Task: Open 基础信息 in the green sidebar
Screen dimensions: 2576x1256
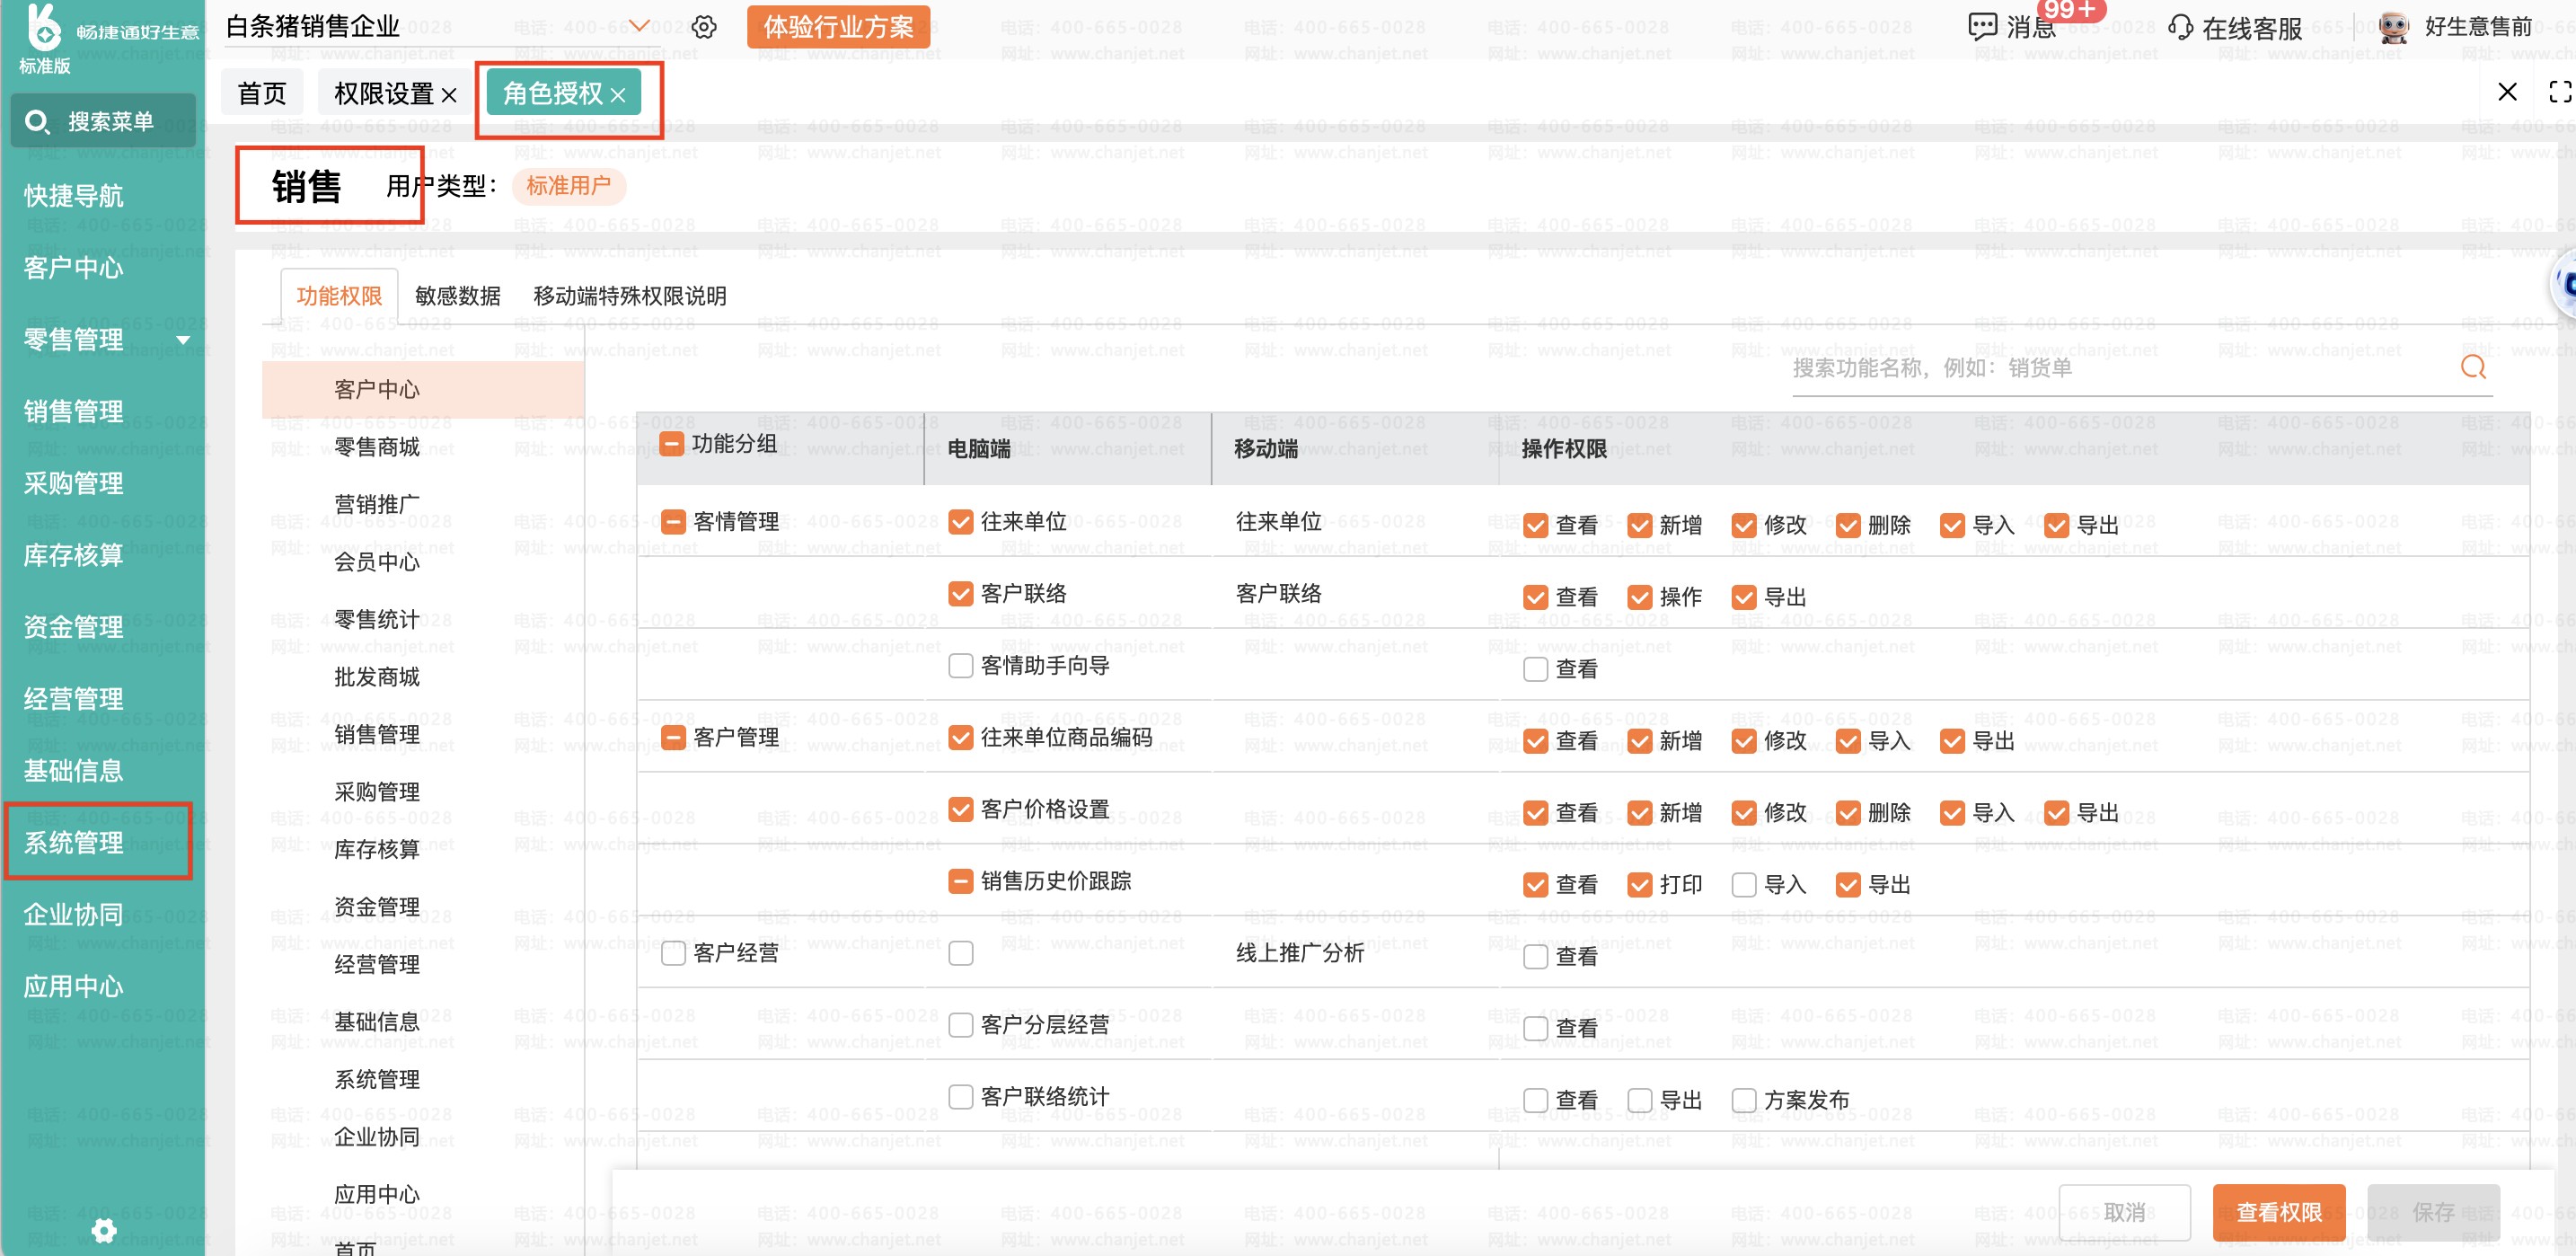Action: 73,771
